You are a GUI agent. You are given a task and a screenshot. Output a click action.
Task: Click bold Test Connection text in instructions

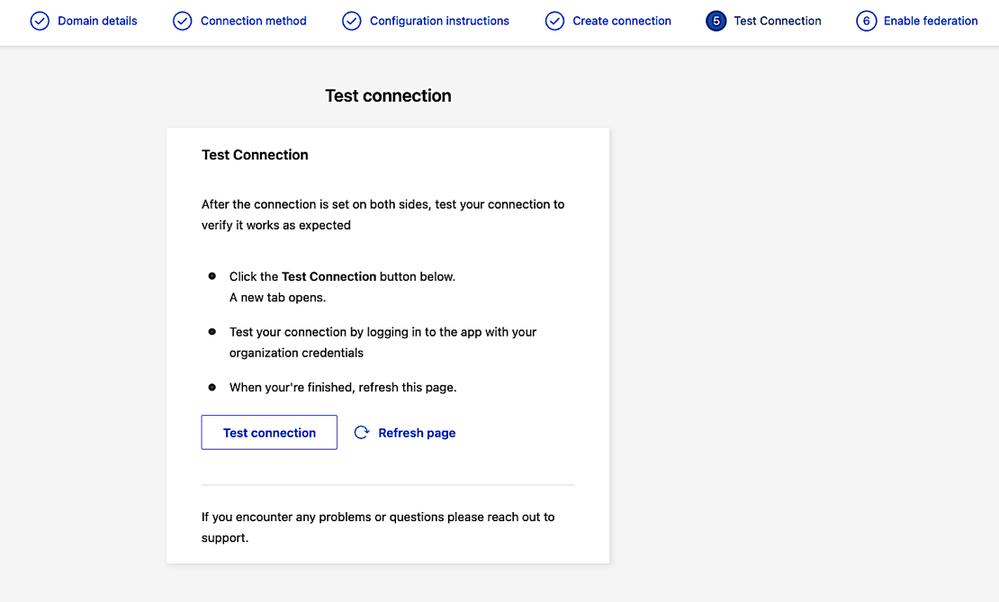pyautogui.click(x=329, y=277)
